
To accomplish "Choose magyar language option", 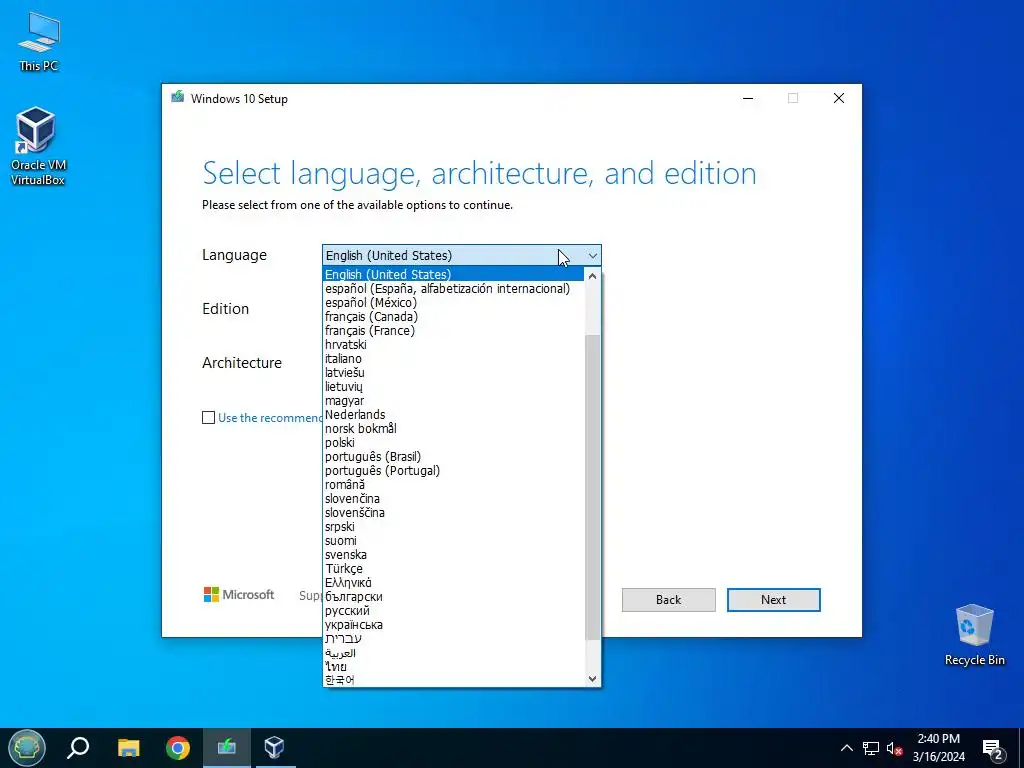I will pyautogui.click(x=454, y=400).
